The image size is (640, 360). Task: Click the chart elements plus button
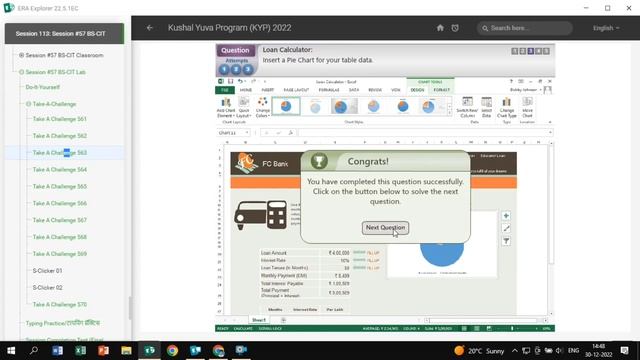[x=506, y=216]
